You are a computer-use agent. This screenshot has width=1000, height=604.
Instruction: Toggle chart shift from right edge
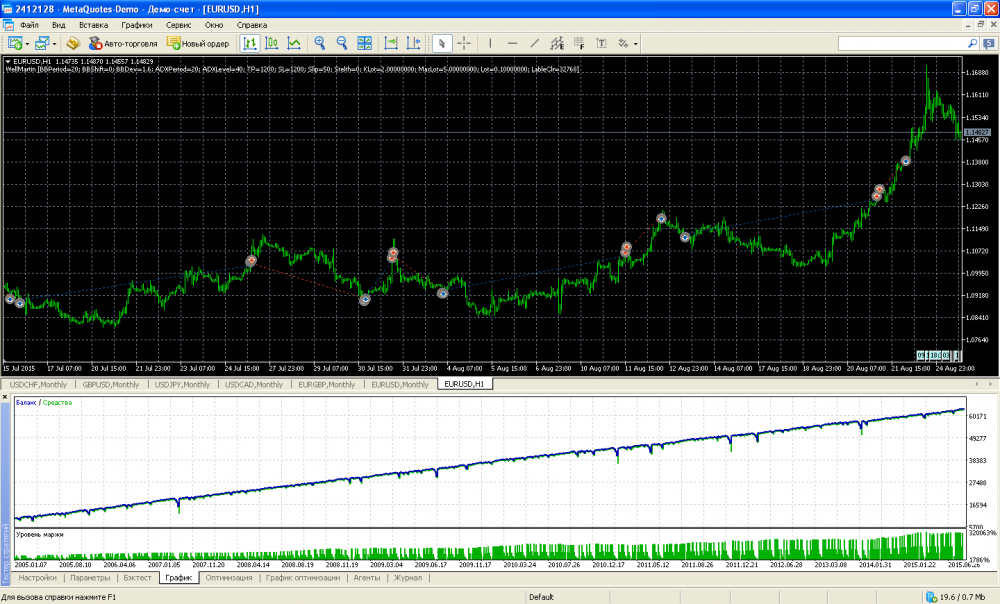413,43
